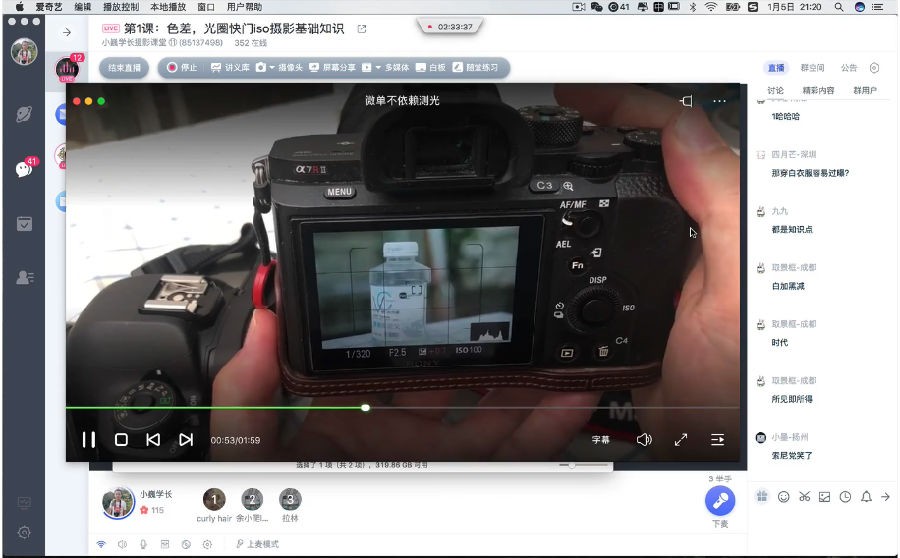Open the share icon beside the course title

362,29
